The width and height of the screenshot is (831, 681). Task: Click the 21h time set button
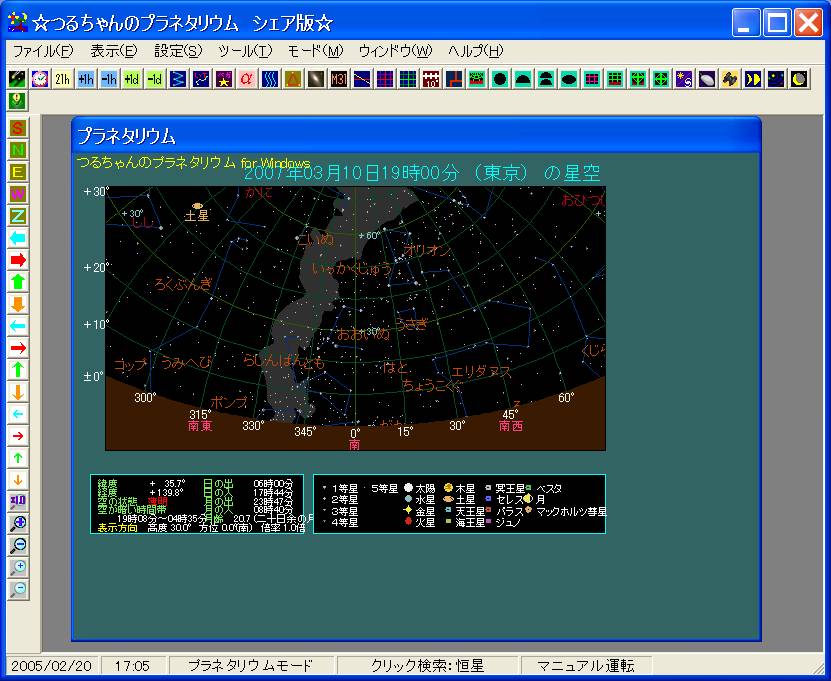coord(63,79)
